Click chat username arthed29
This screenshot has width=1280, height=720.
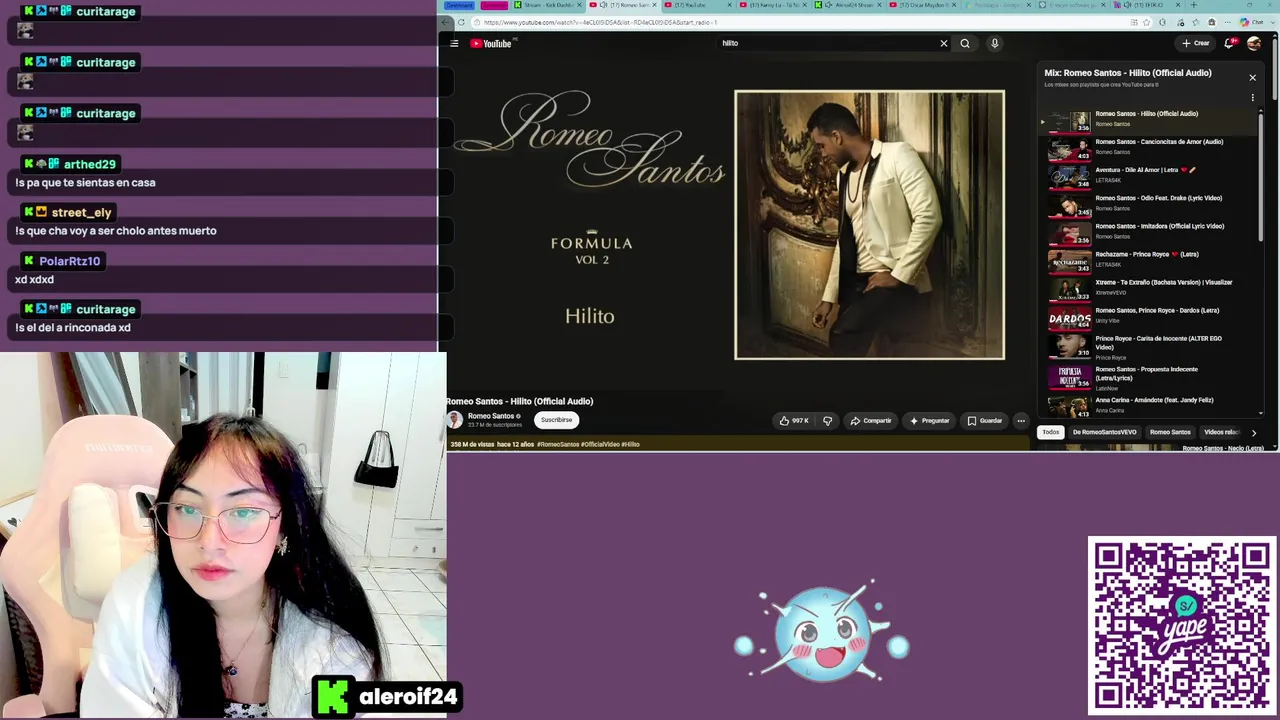coord(89,164)
